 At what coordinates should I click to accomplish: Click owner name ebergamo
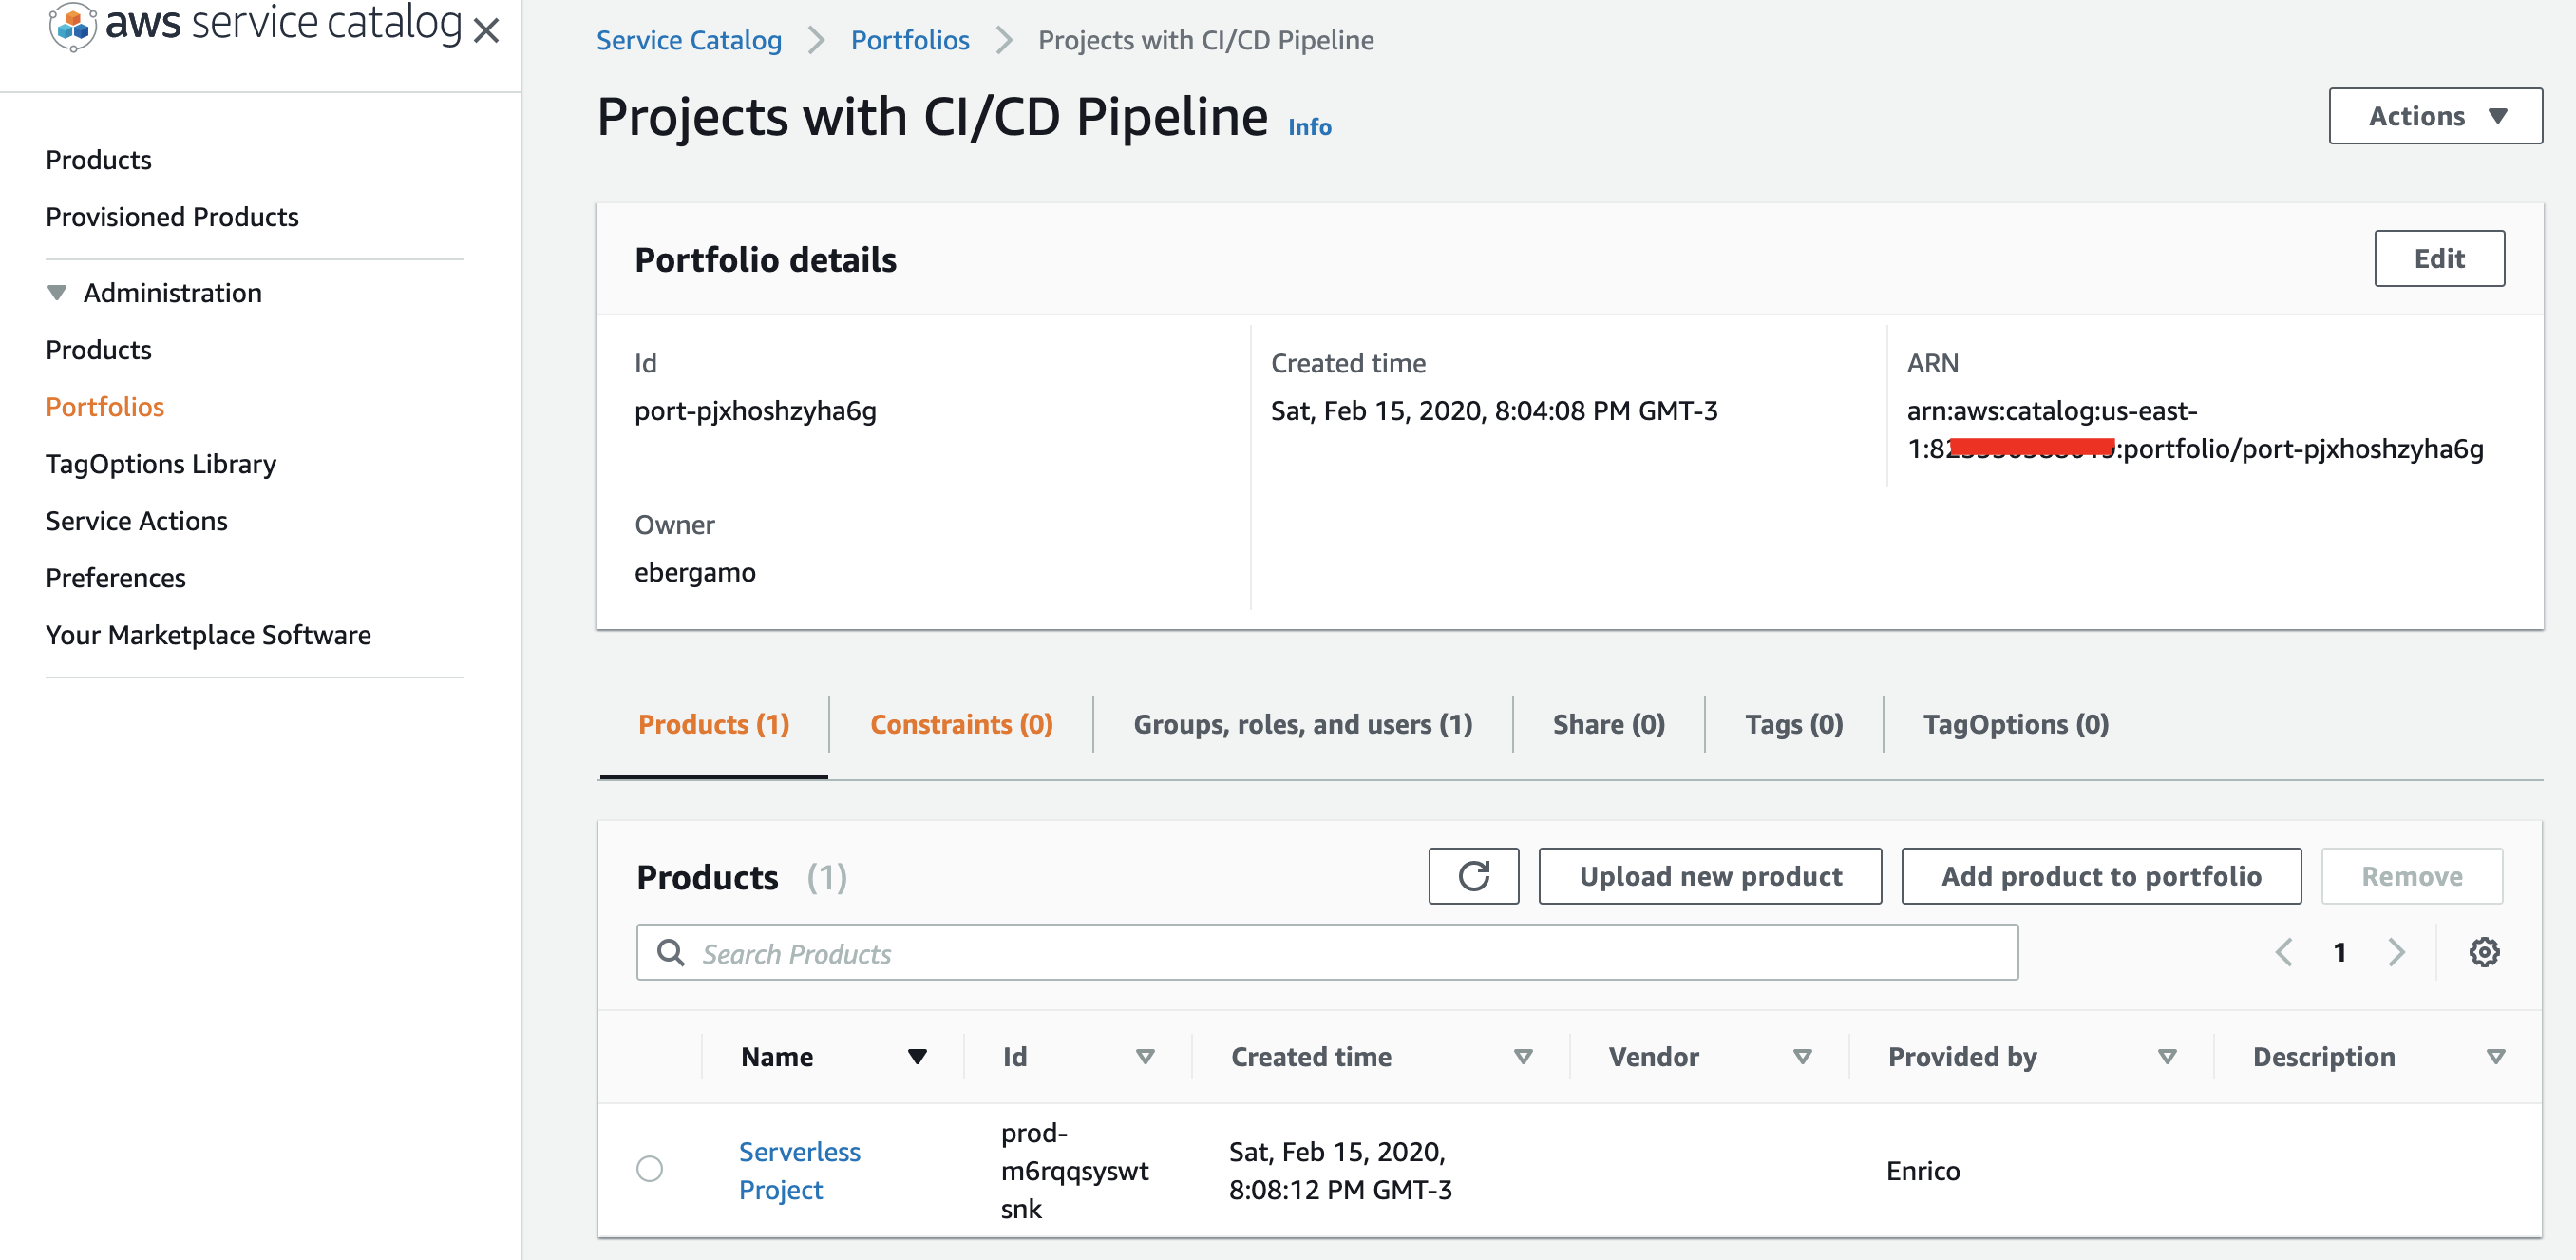click(x=695, y=572)
